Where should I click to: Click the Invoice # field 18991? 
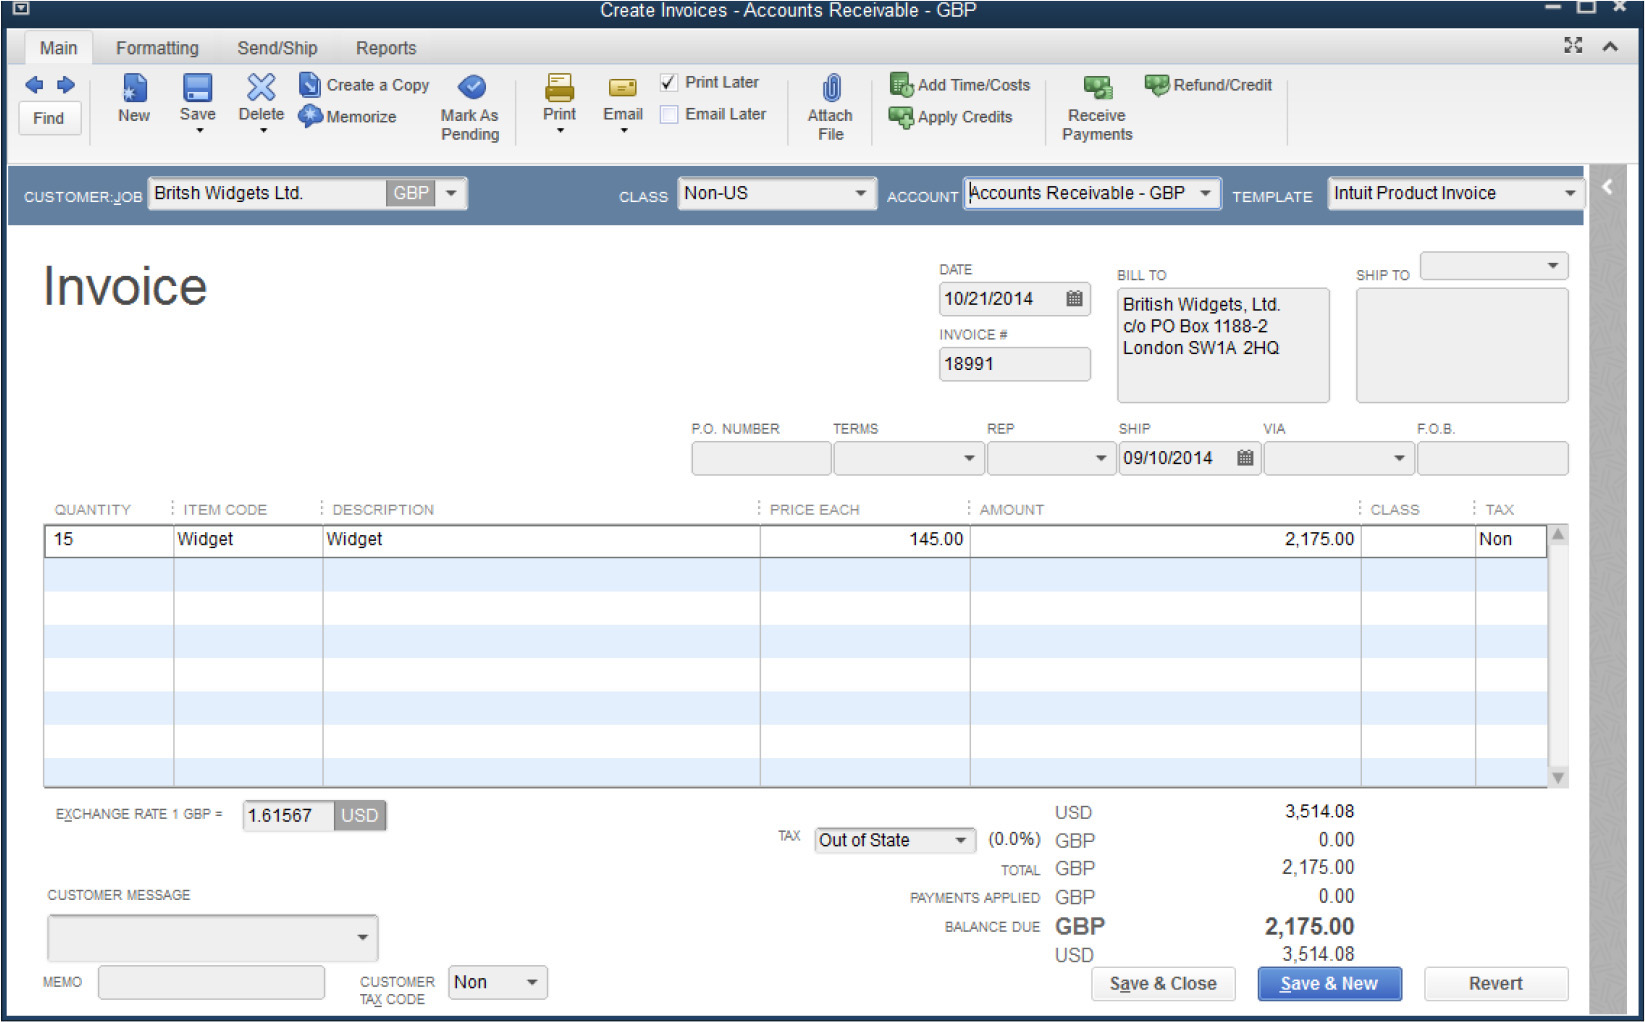1014,364
